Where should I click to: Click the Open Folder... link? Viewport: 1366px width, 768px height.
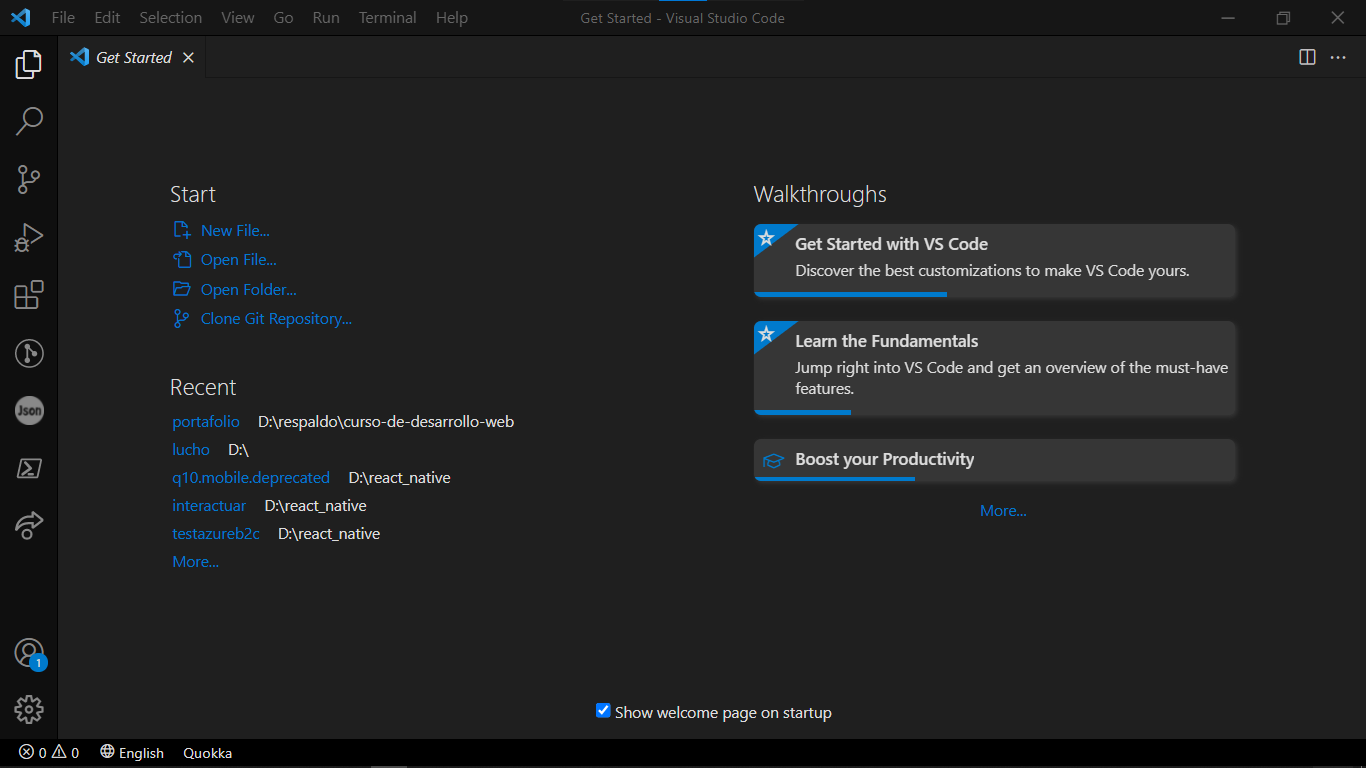tap(235, 290)
